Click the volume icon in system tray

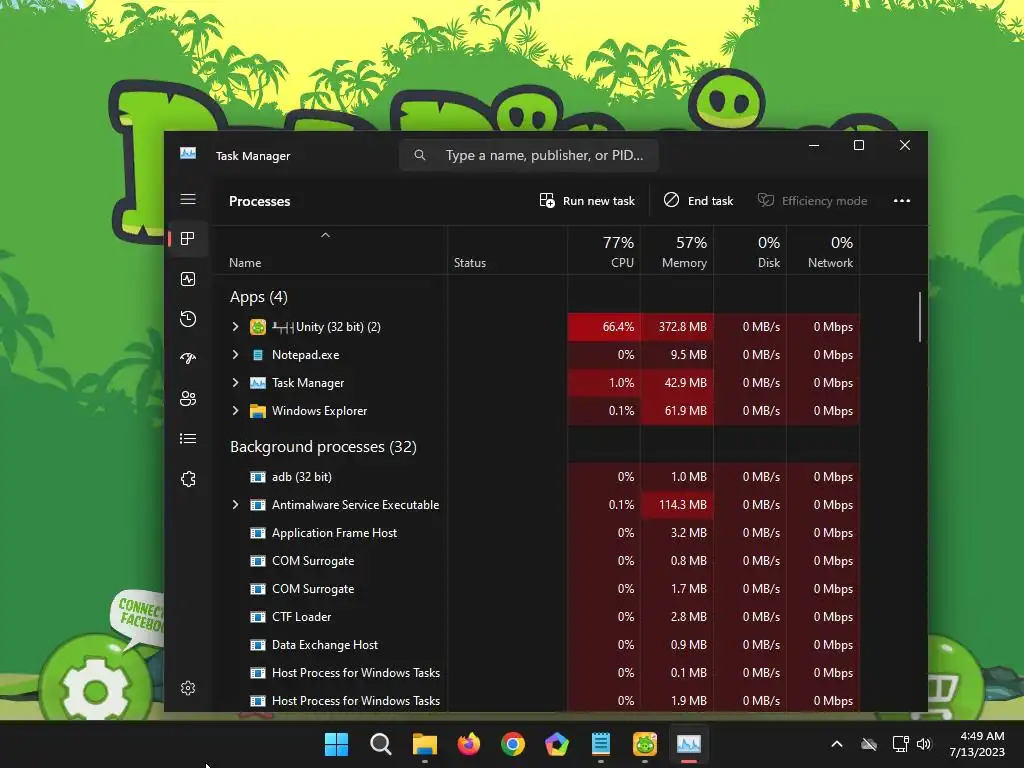point(923,744)
